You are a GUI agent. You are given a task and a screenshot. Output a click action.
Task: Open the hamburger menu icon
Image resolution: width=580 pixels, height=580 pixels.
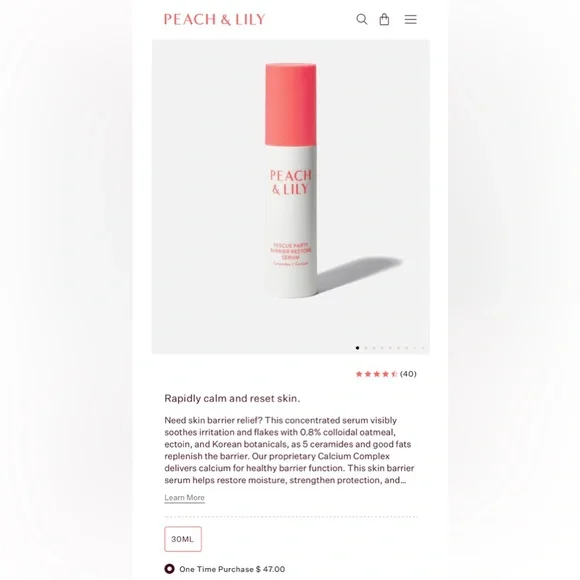(411, 19)
